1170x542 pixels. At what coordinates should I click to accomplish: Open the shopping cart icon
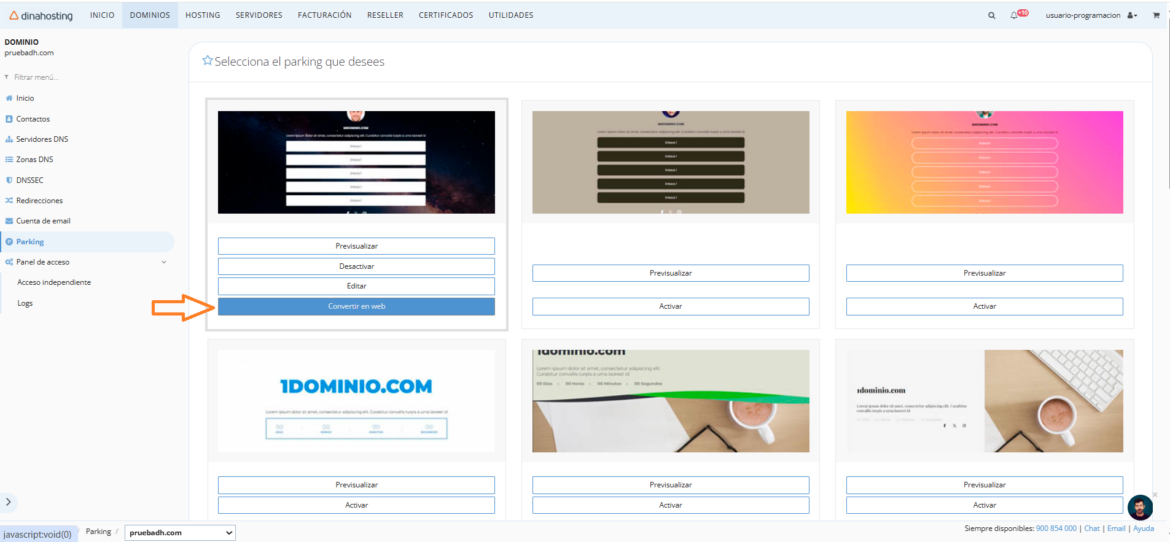tap(1157, 15)
